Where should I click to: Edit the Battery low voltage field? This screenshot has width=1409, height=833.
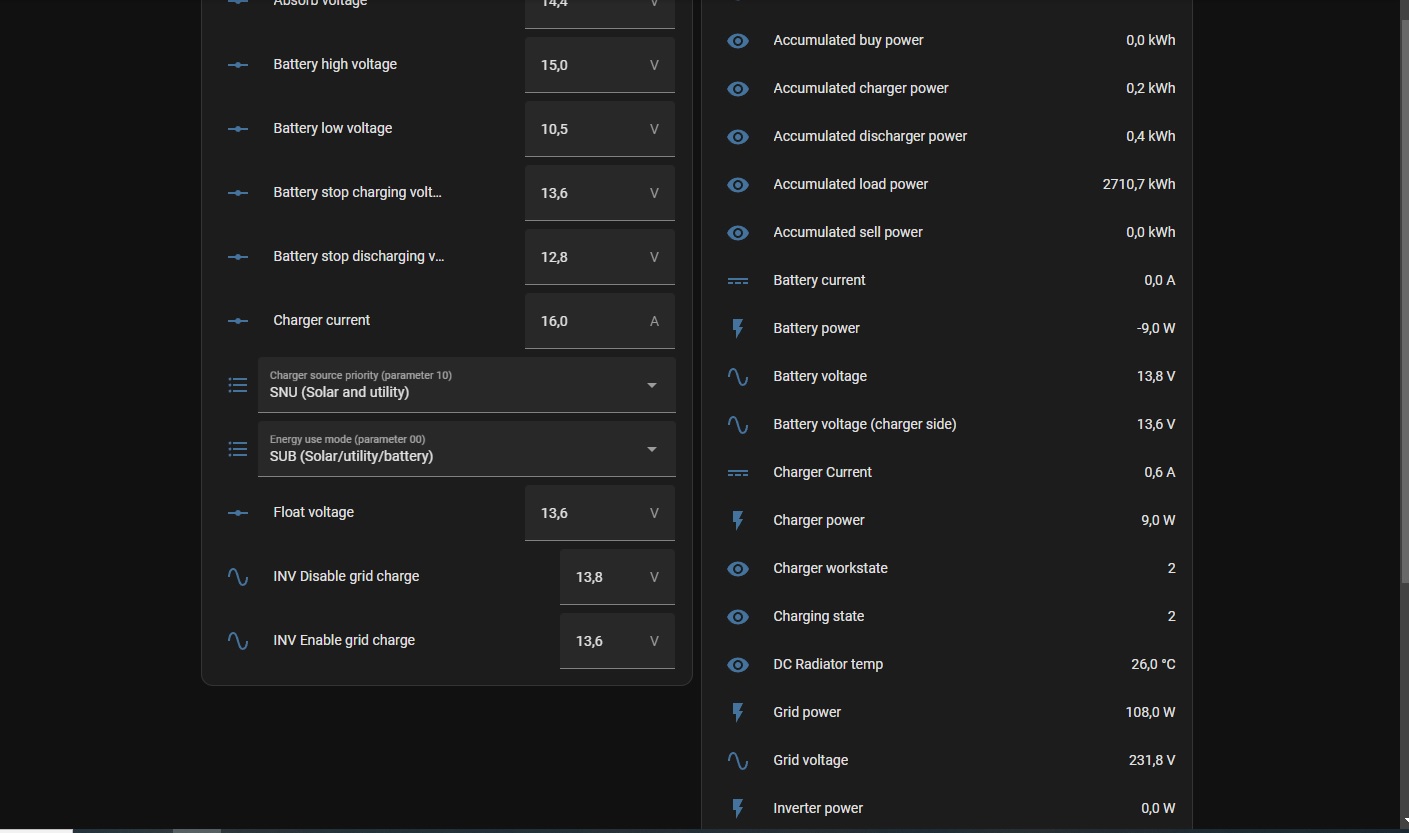tap(588, 129)
